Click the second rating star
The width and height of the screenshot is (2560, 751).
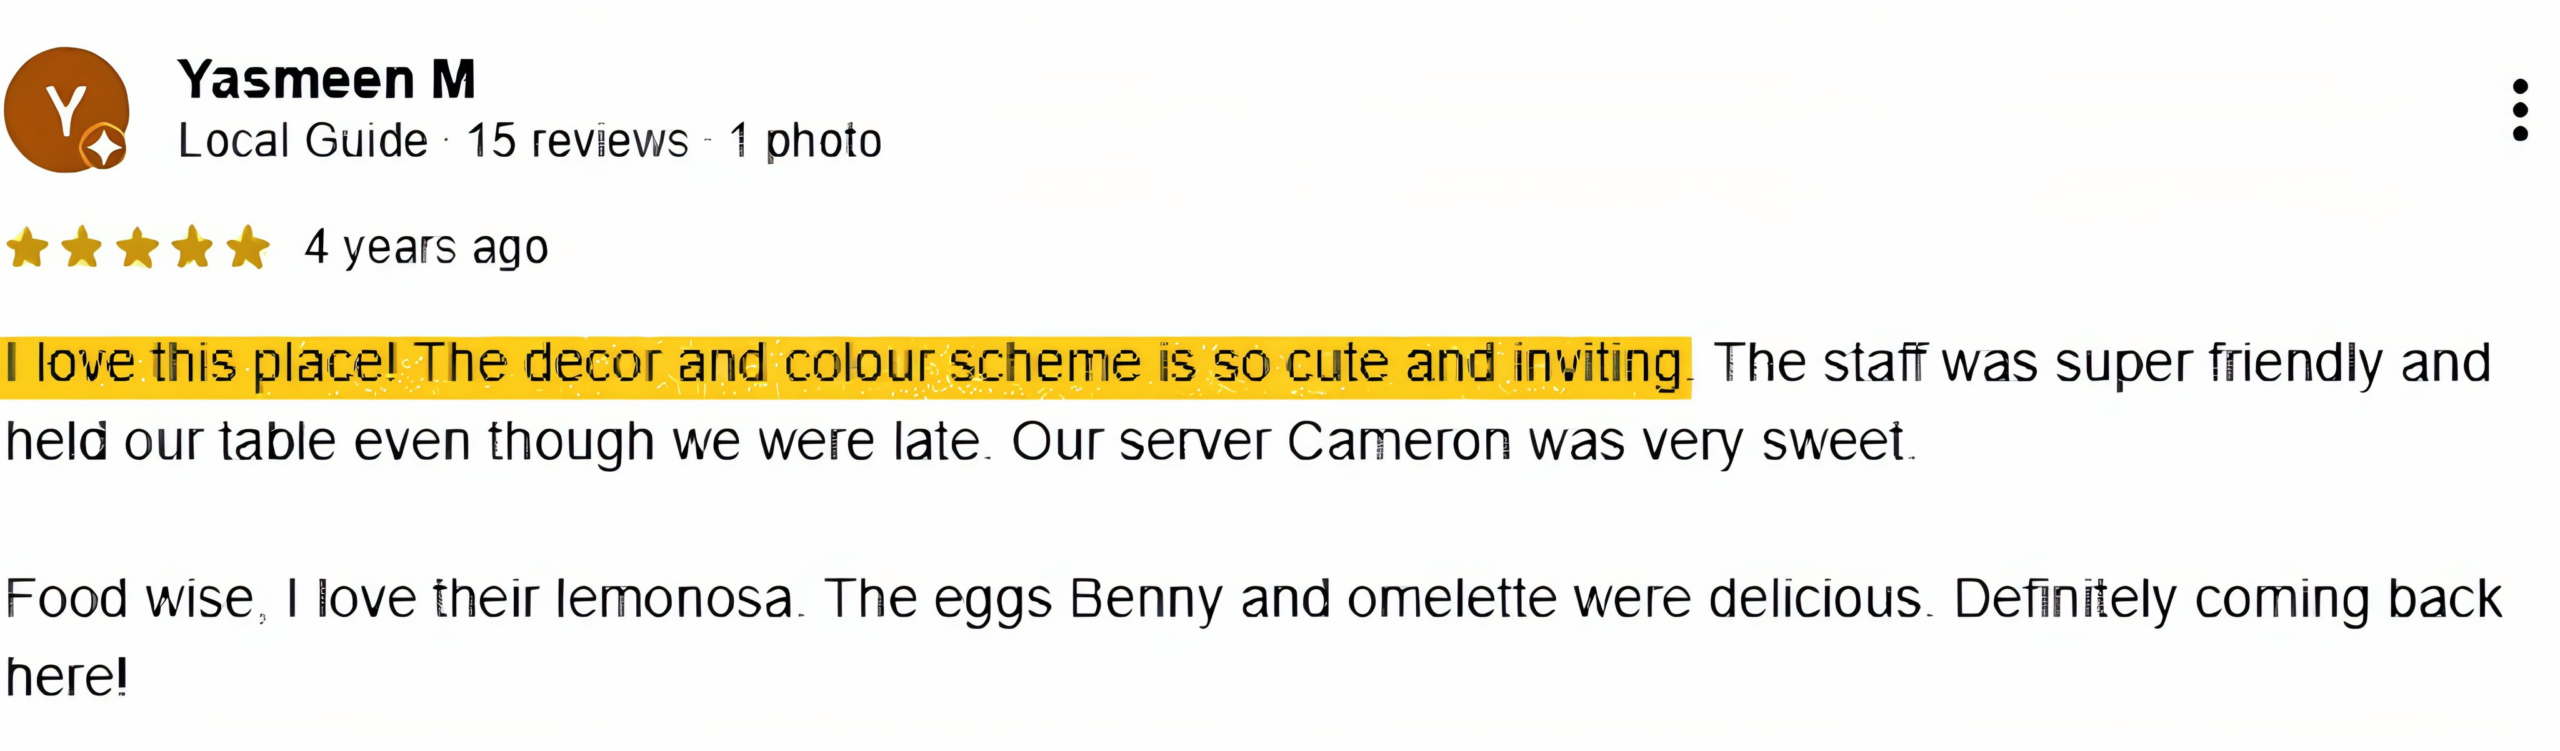pos(82,248)
